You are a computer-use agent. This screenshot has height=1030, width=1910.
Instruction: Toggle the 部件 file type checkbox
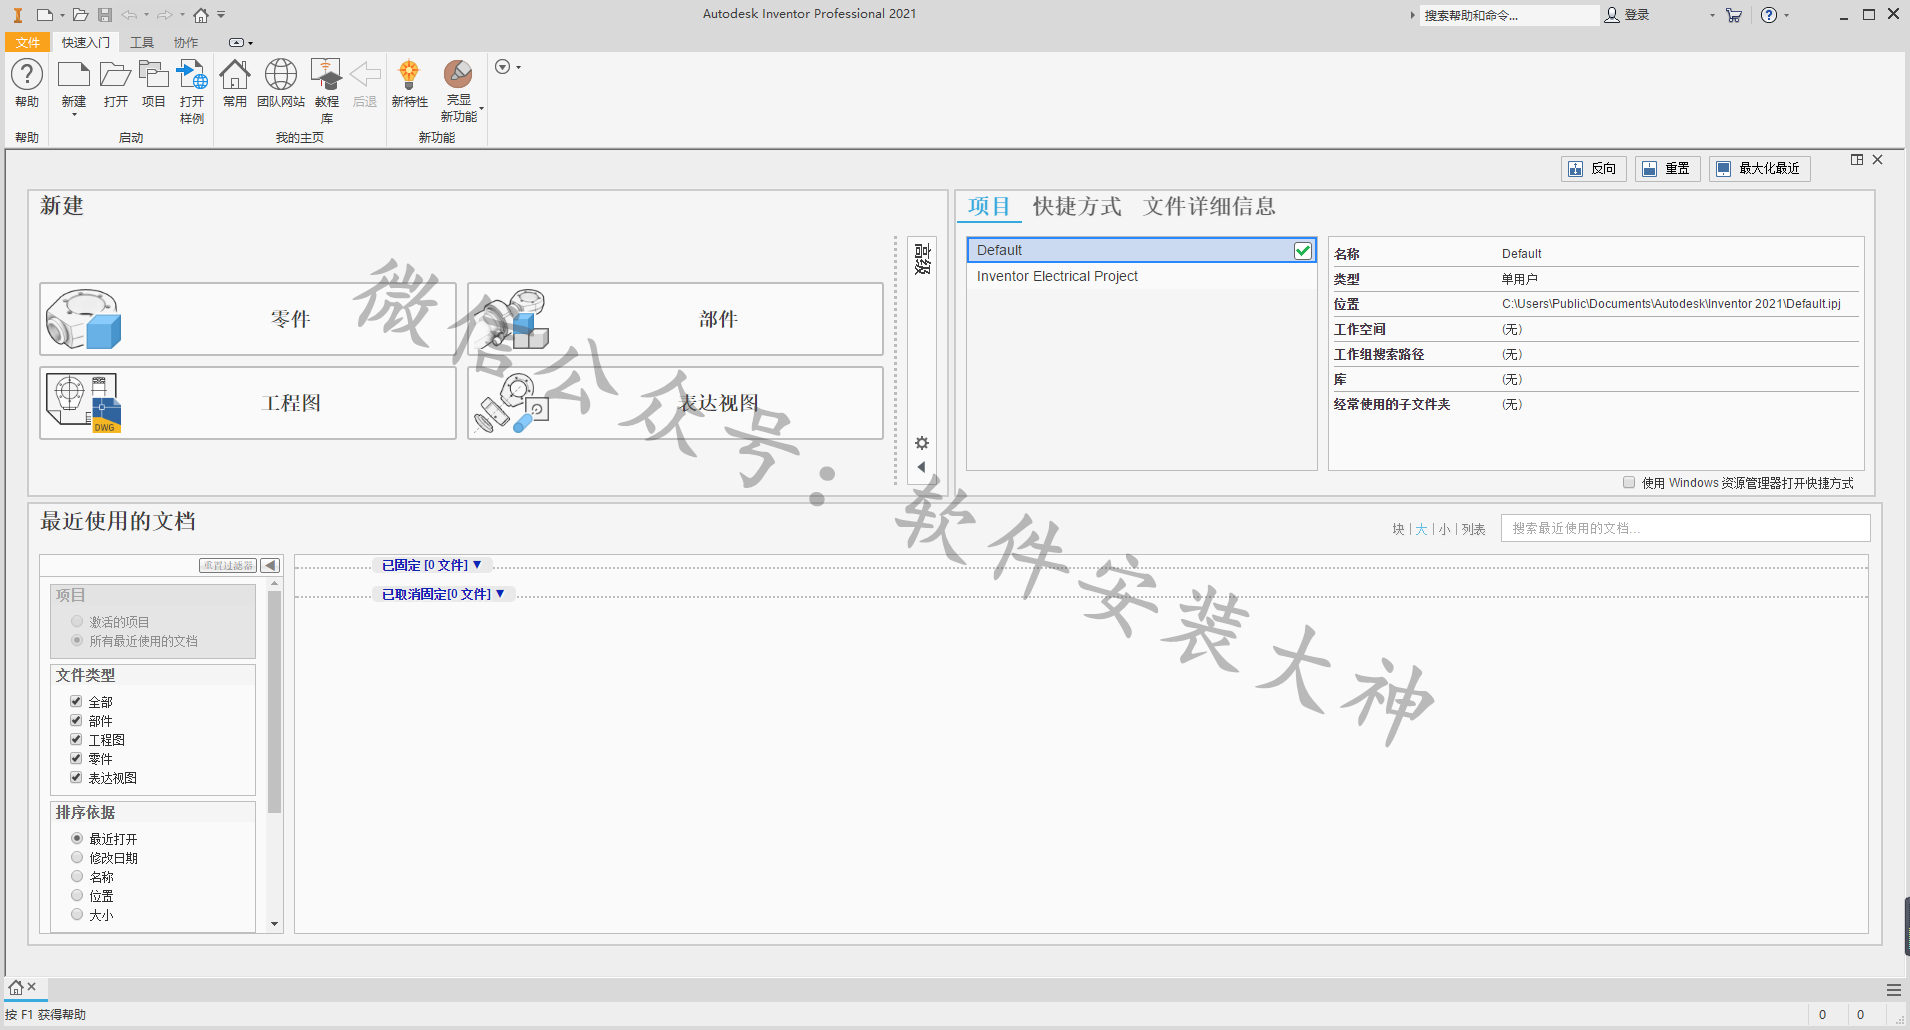click(x=76, y=720)
